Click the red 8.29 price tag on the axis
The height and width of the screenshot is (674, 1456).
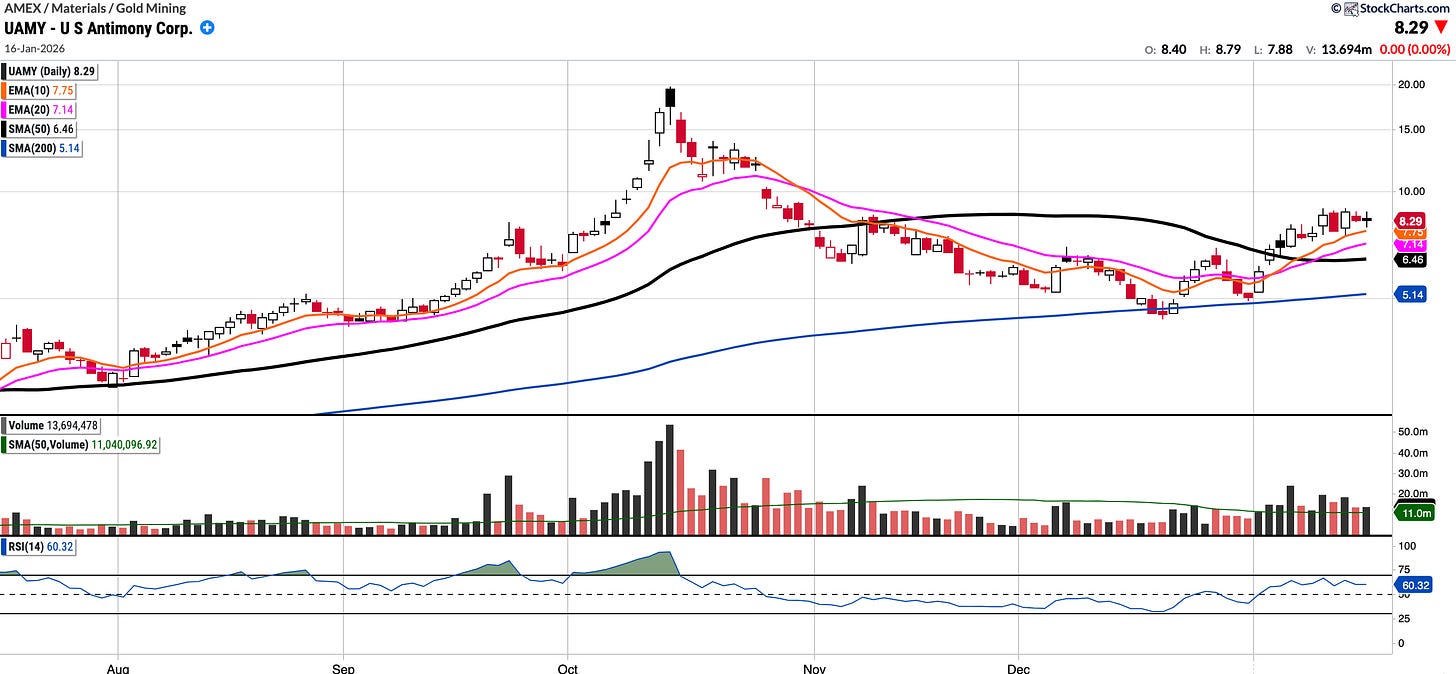point(1410,220)
